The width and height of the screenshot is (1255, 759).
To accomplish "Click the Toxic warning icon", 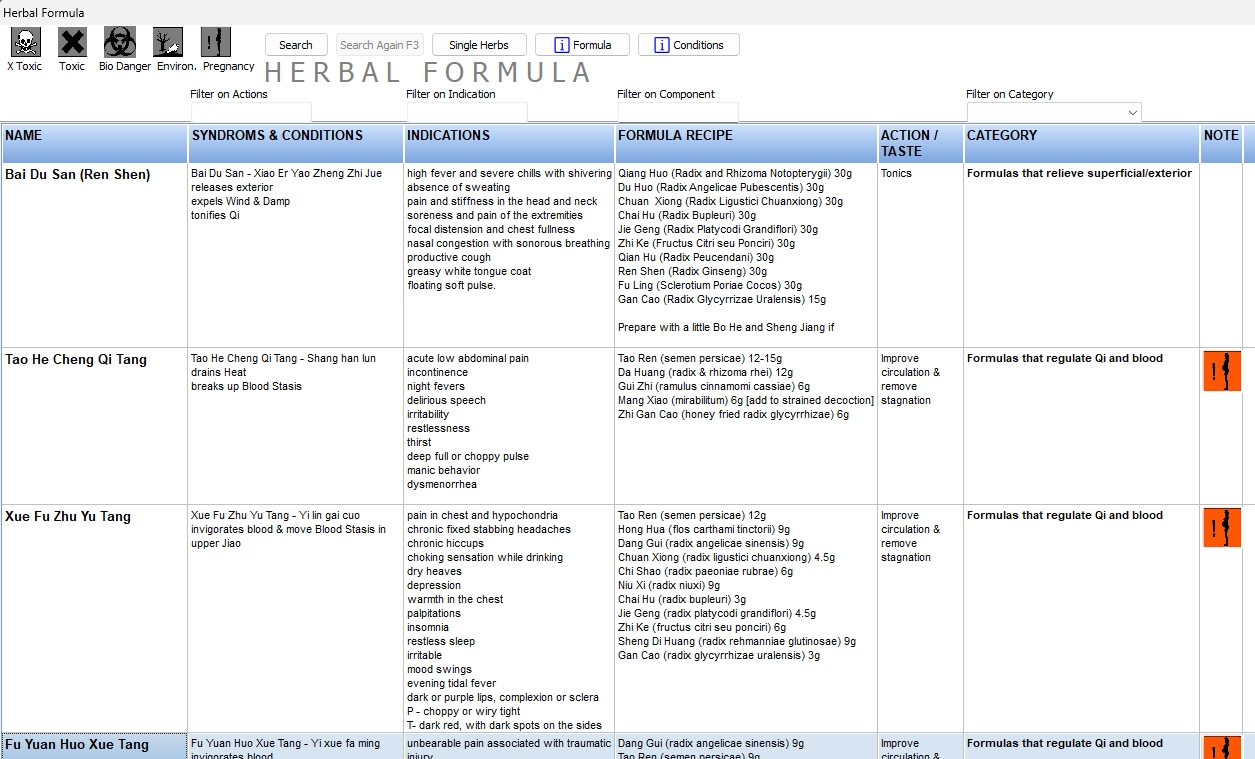I will click(71, 40).
